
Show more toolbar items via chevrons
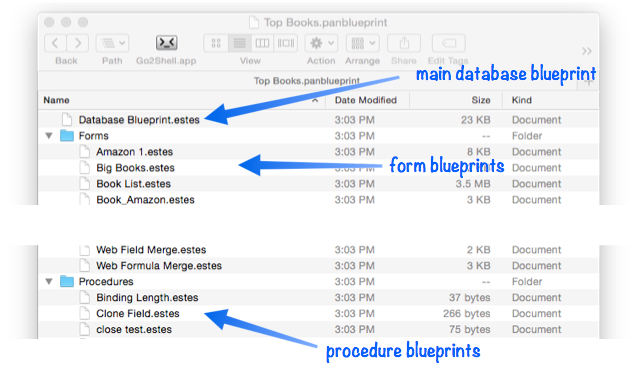(587, 51)
